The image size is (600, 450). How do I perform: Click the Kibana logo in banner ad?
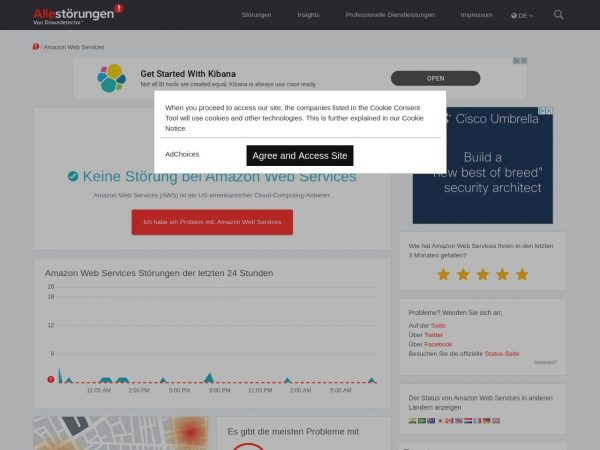[112, 78]
